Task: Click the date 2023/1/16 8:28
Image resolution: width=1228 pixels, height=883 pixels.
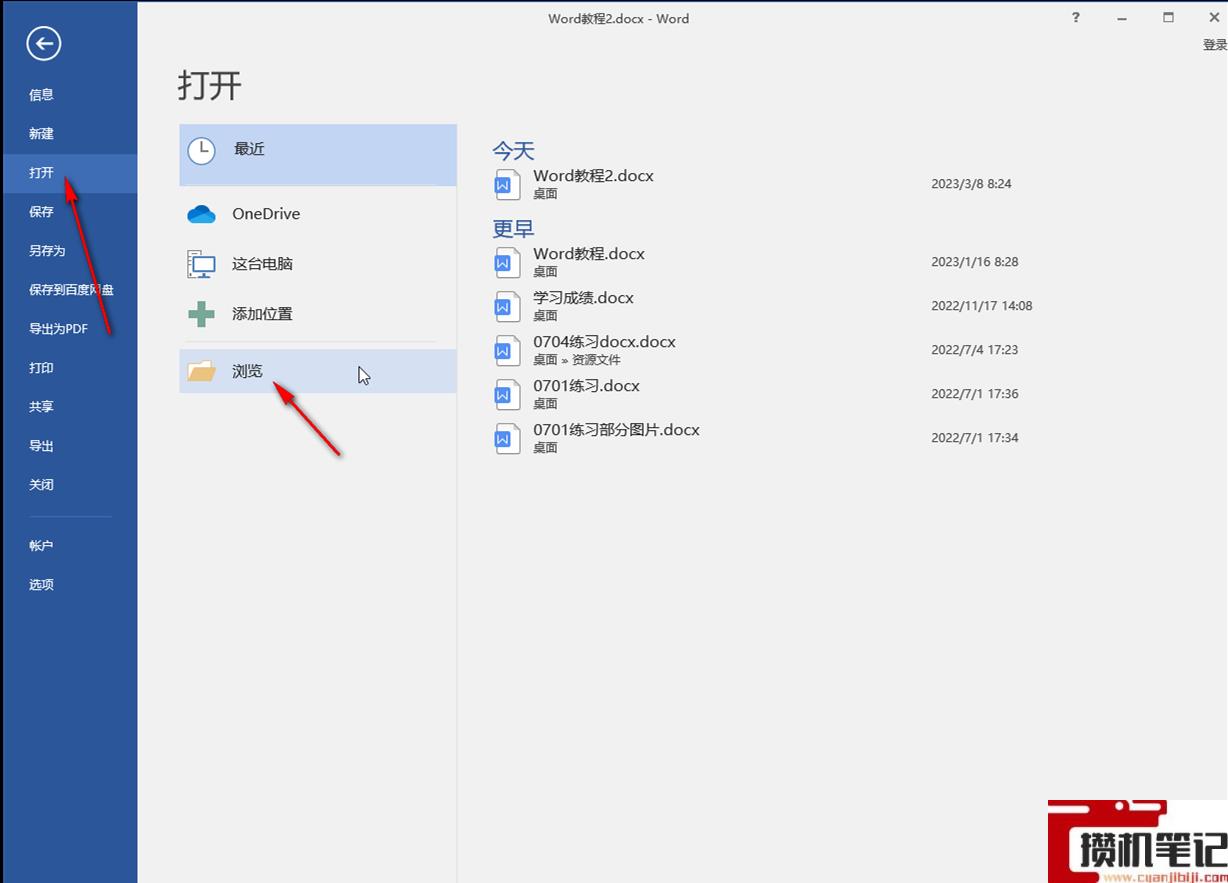Action: 974,262
